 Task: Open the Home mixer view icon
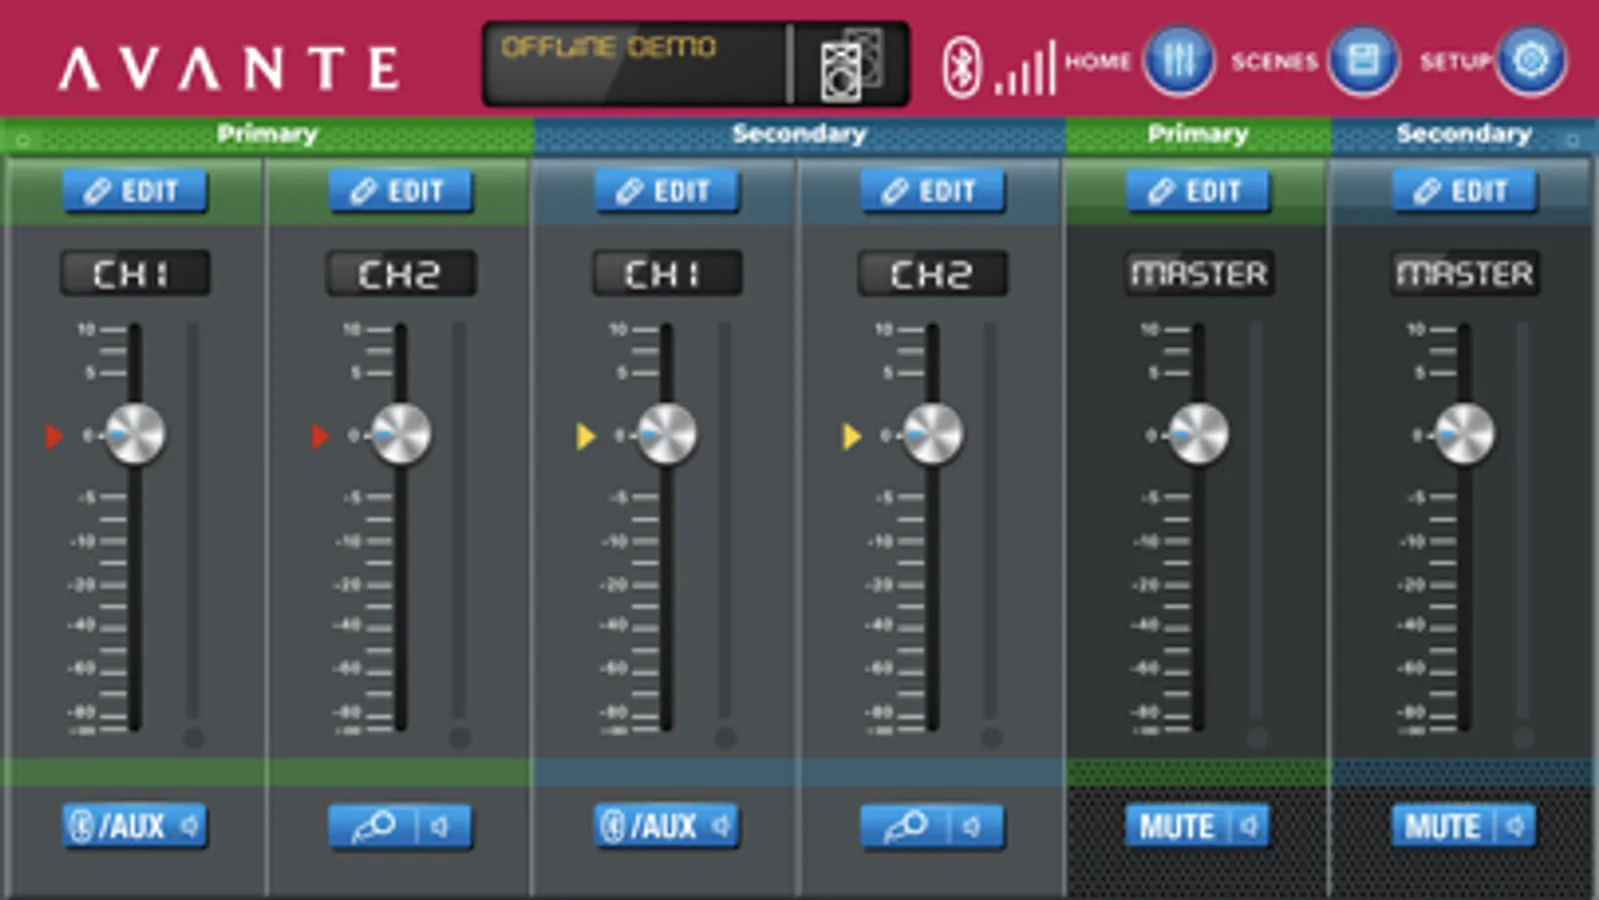[x=1179, y=61]
